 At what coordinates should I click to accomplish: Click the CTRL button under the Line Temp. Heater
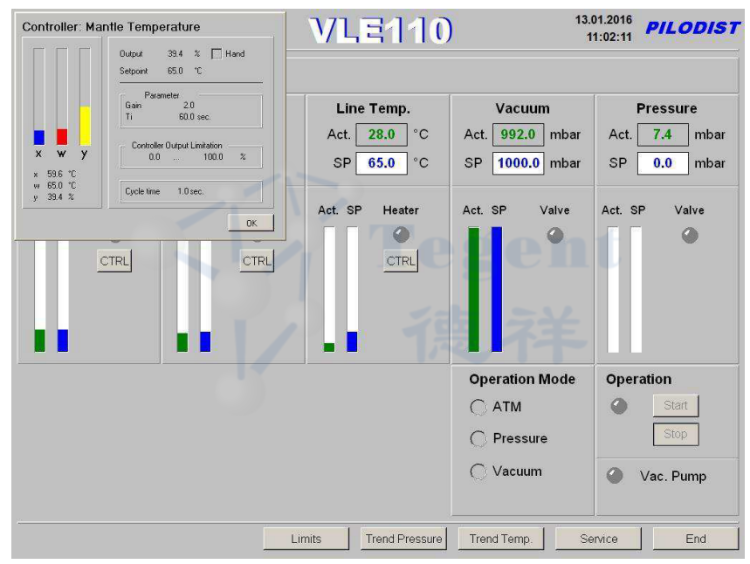[x=401, y=261]
